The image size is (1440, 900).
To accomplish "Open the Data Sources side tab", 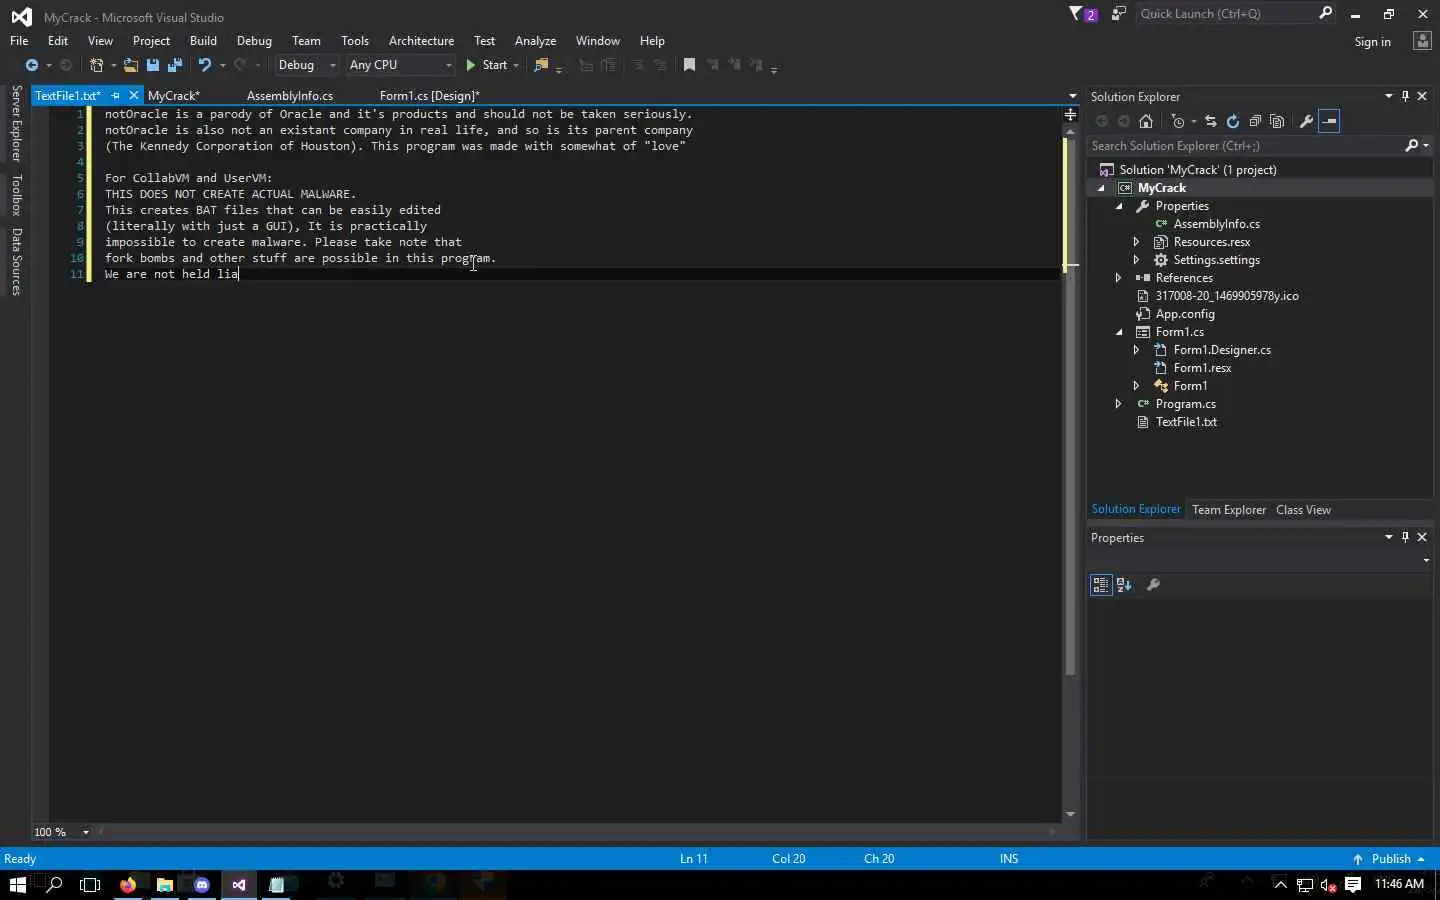I will (16, 262).
